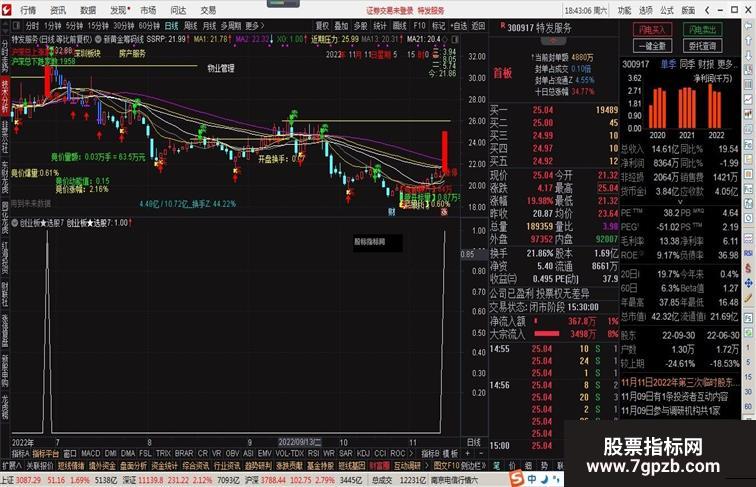
Task: Open the 行情 menu
Action: click(28, 10)
